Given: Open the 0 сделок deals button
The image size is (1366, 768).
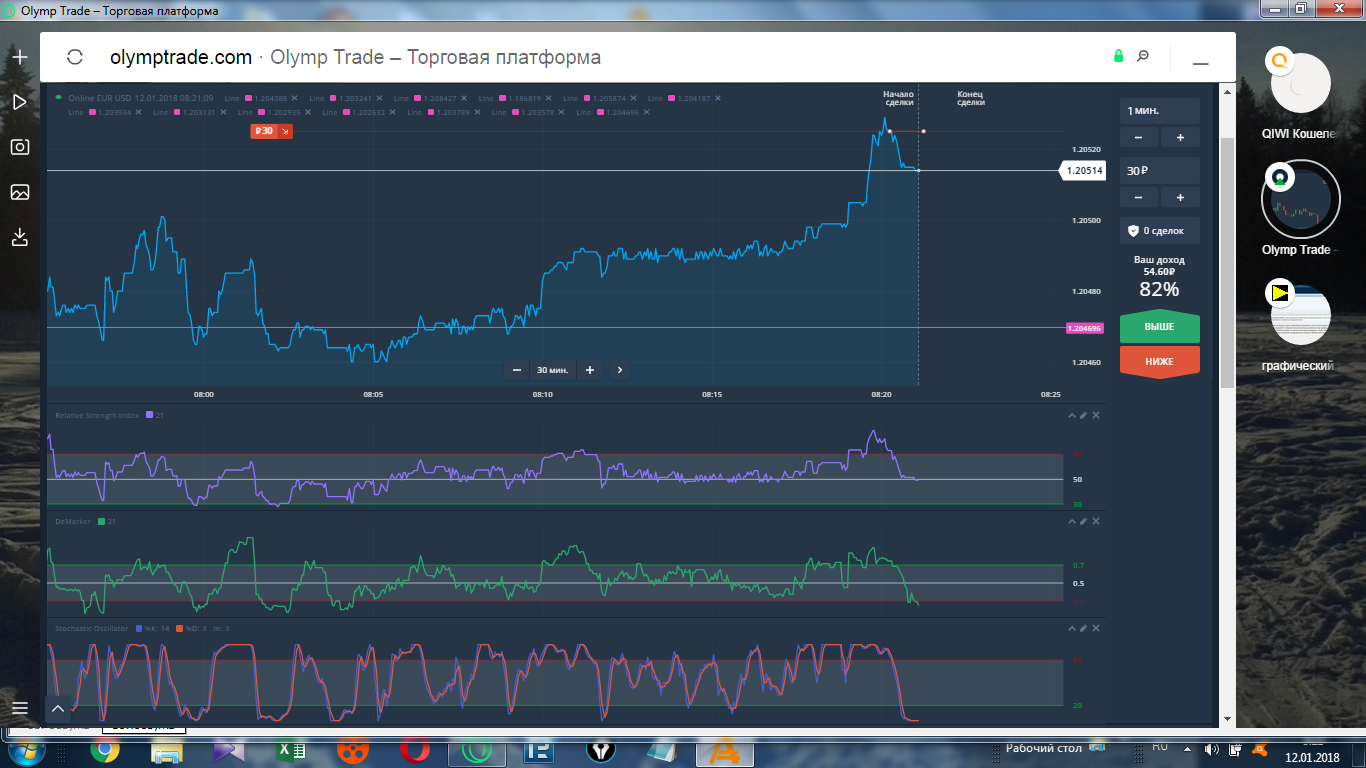Looking at the screenshot, I should click(x=1160, y=230).
